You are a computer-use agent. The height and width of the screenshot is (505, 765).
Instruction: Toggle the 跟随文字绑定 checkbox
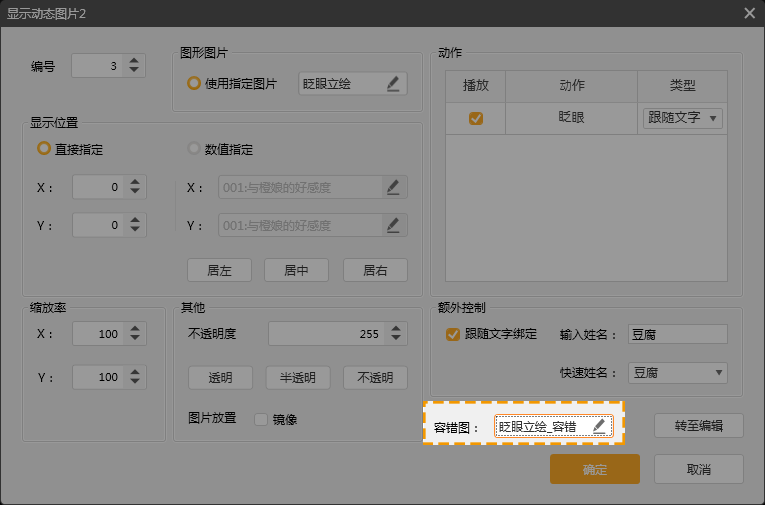(453, 334)
